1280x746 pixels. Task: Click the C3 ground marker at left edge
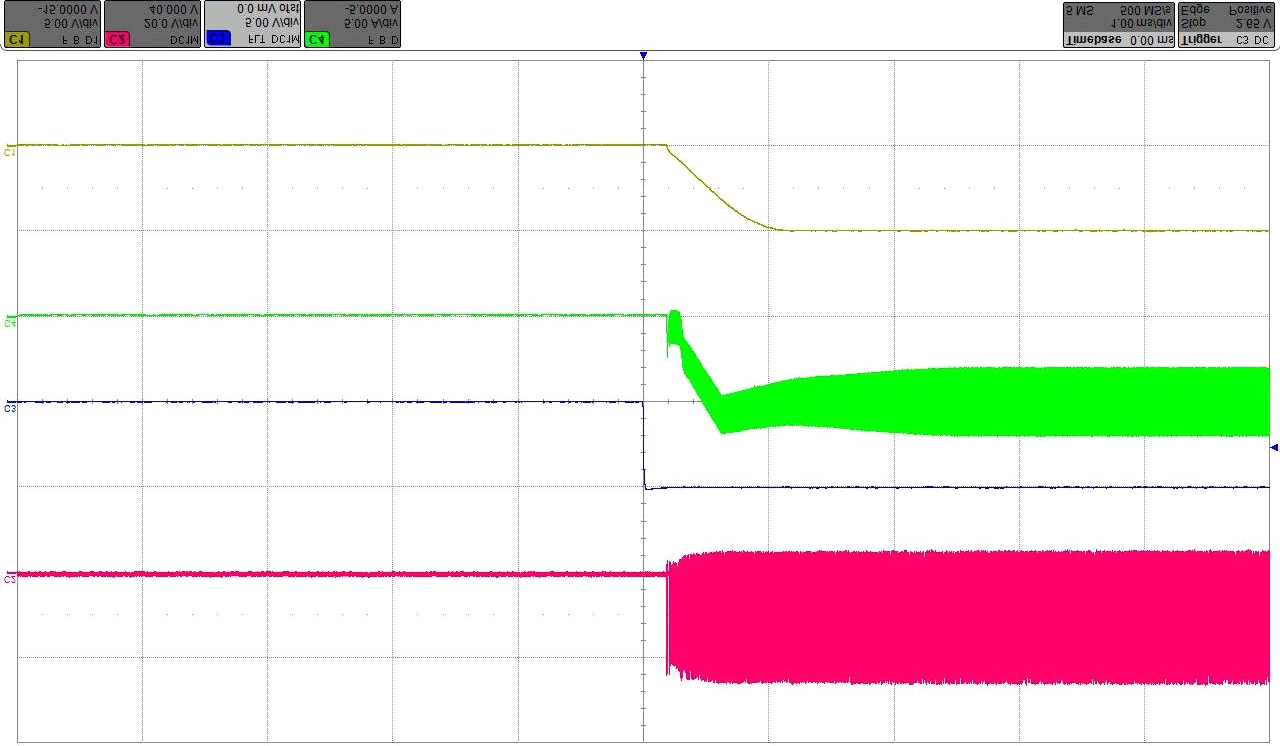(x=9, y=408)
